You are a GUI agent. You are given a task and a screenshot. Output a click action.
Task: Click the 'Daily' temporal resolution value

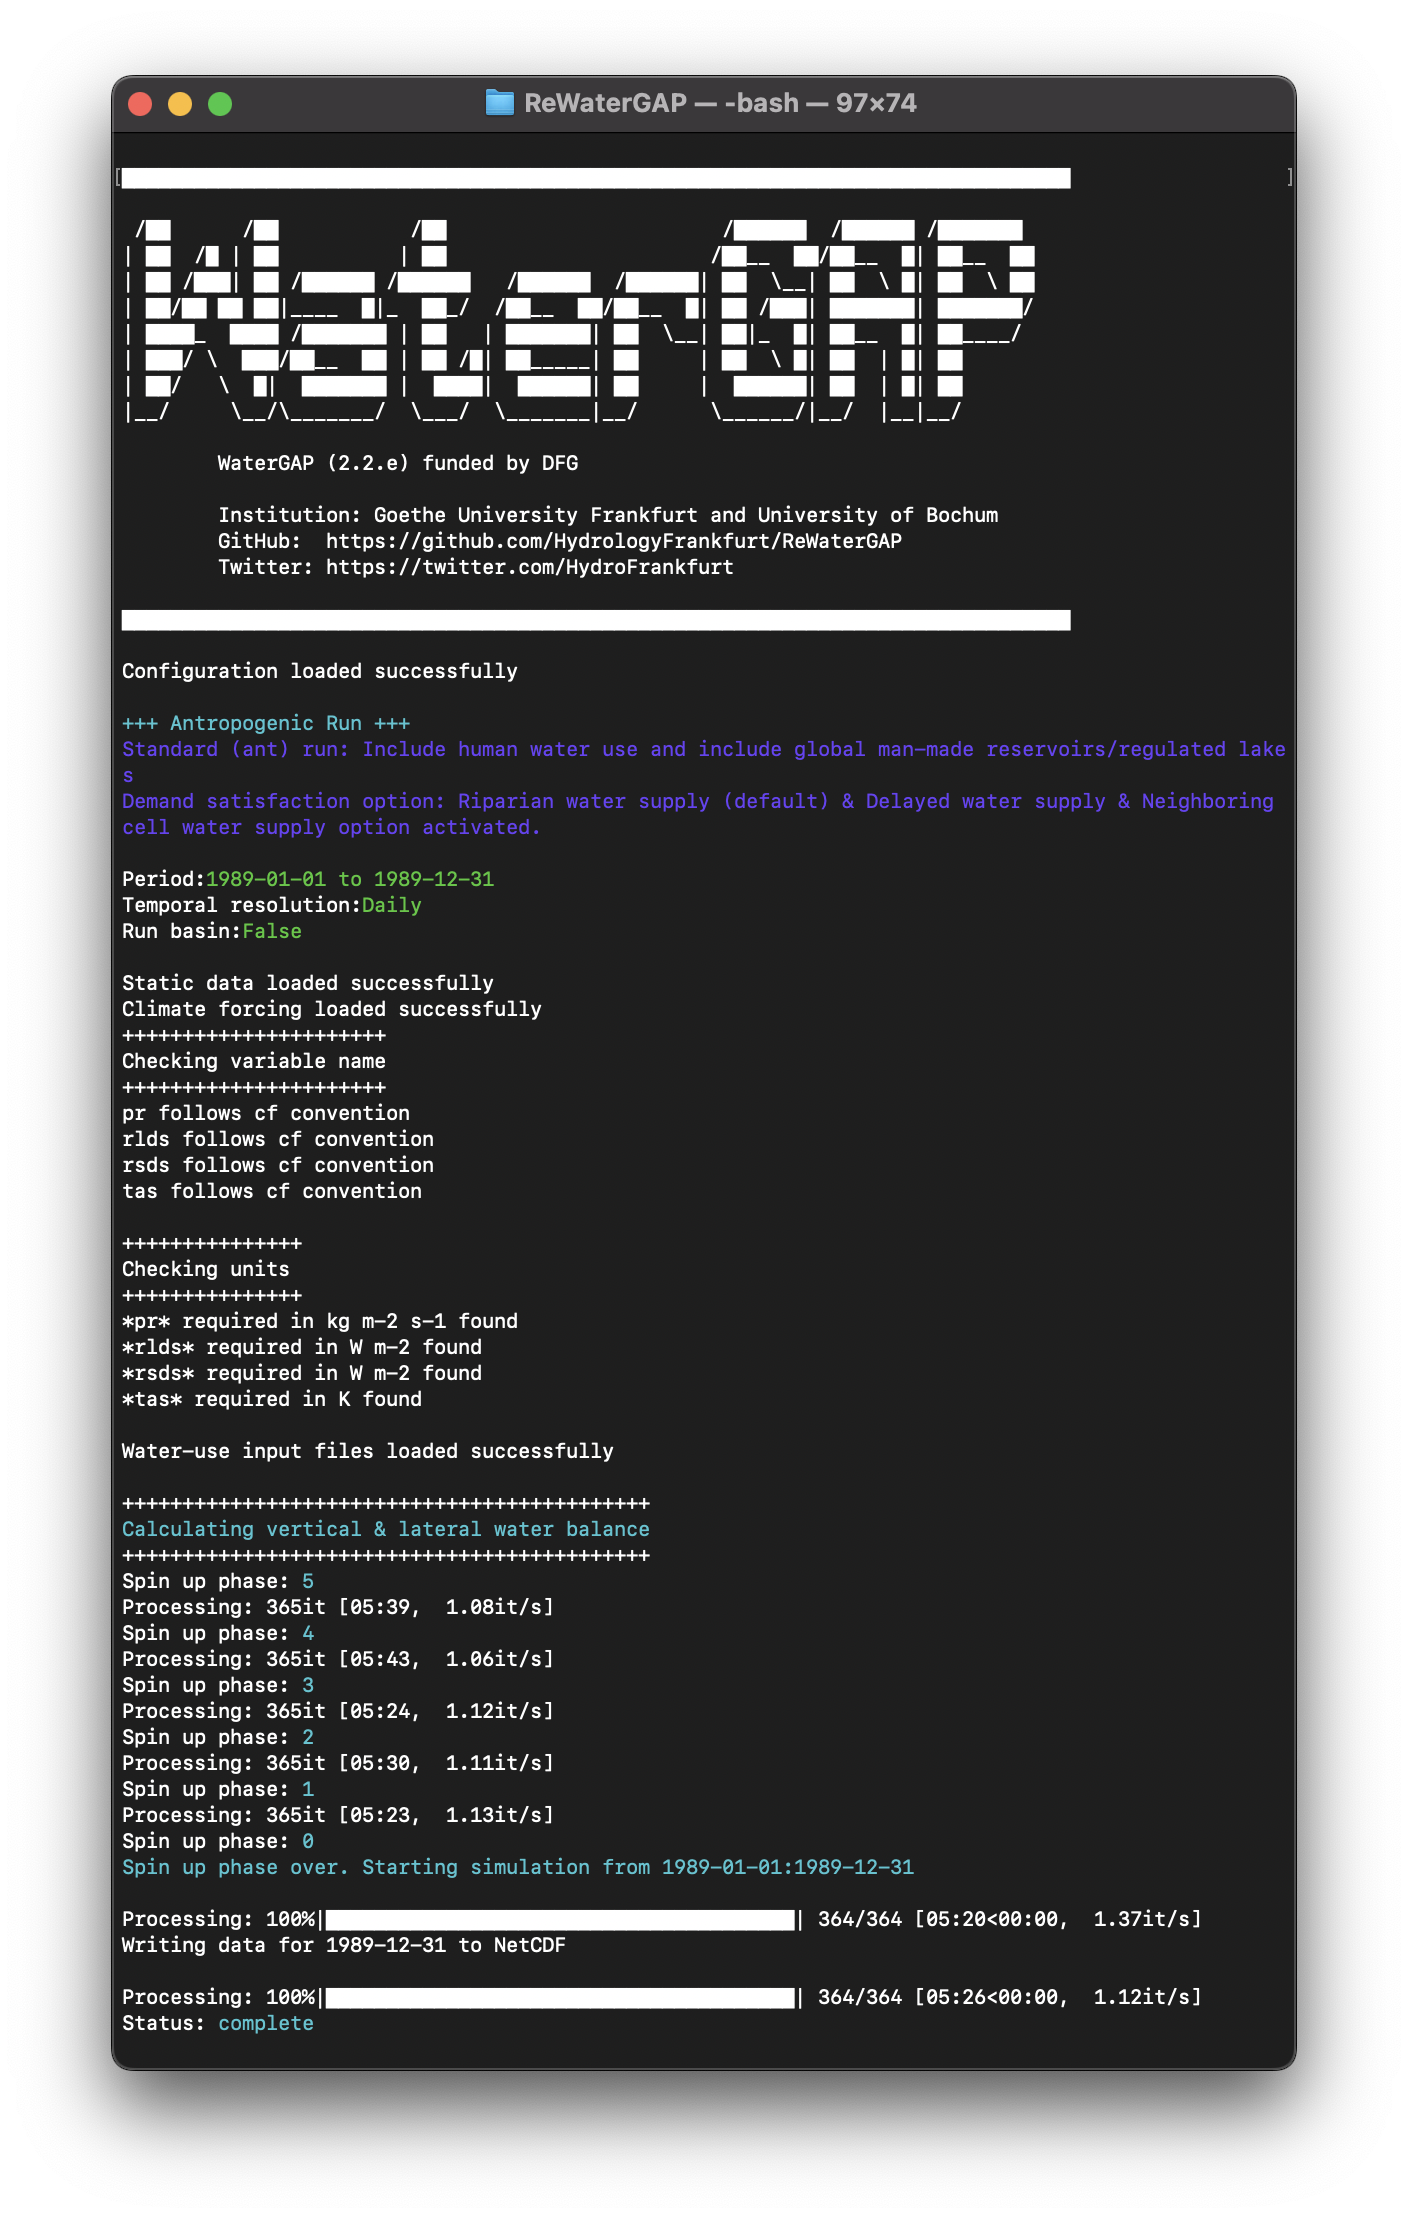coord(391,905)
